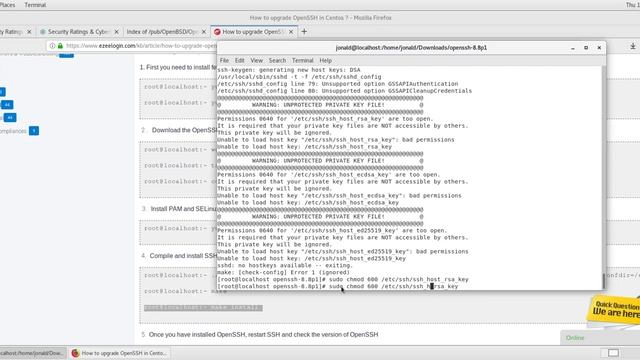This screenshot has width=640, height=360.
Task: Click the Firefox icon in taskbar
Action: [75, 353]
